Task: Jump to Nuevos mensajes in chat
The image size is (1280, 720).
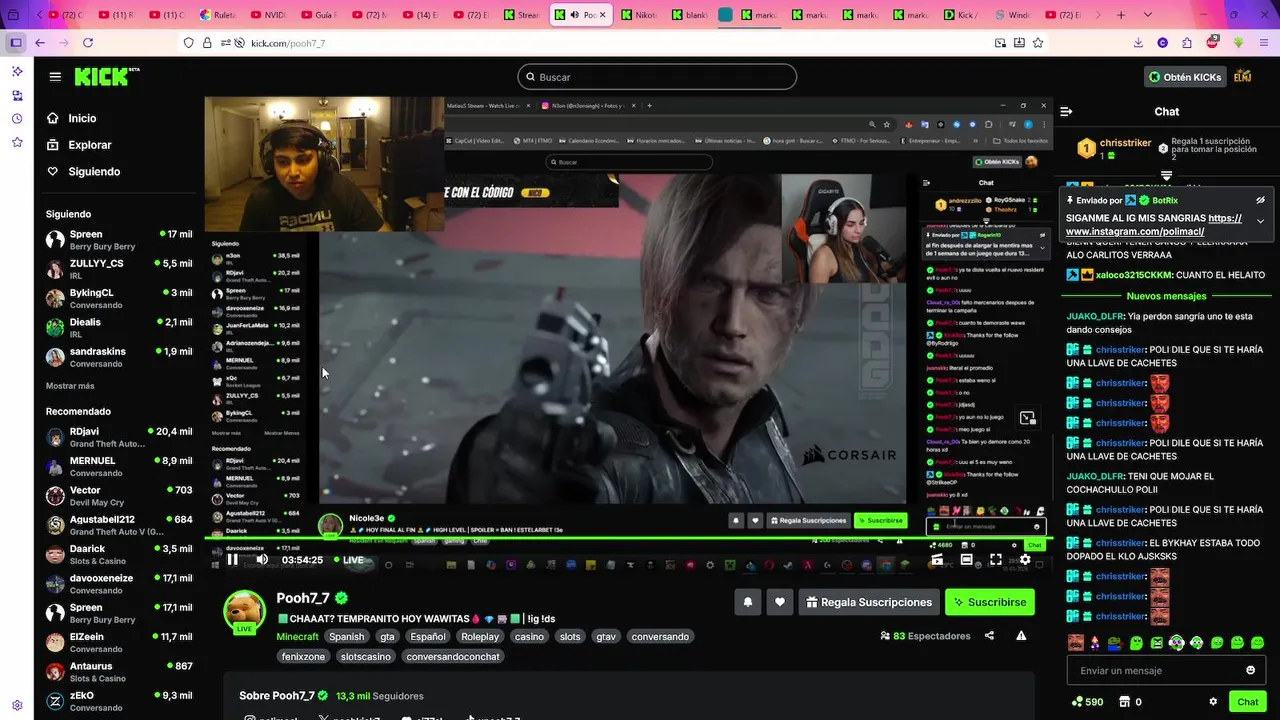Action: (x=1166, y=296)
